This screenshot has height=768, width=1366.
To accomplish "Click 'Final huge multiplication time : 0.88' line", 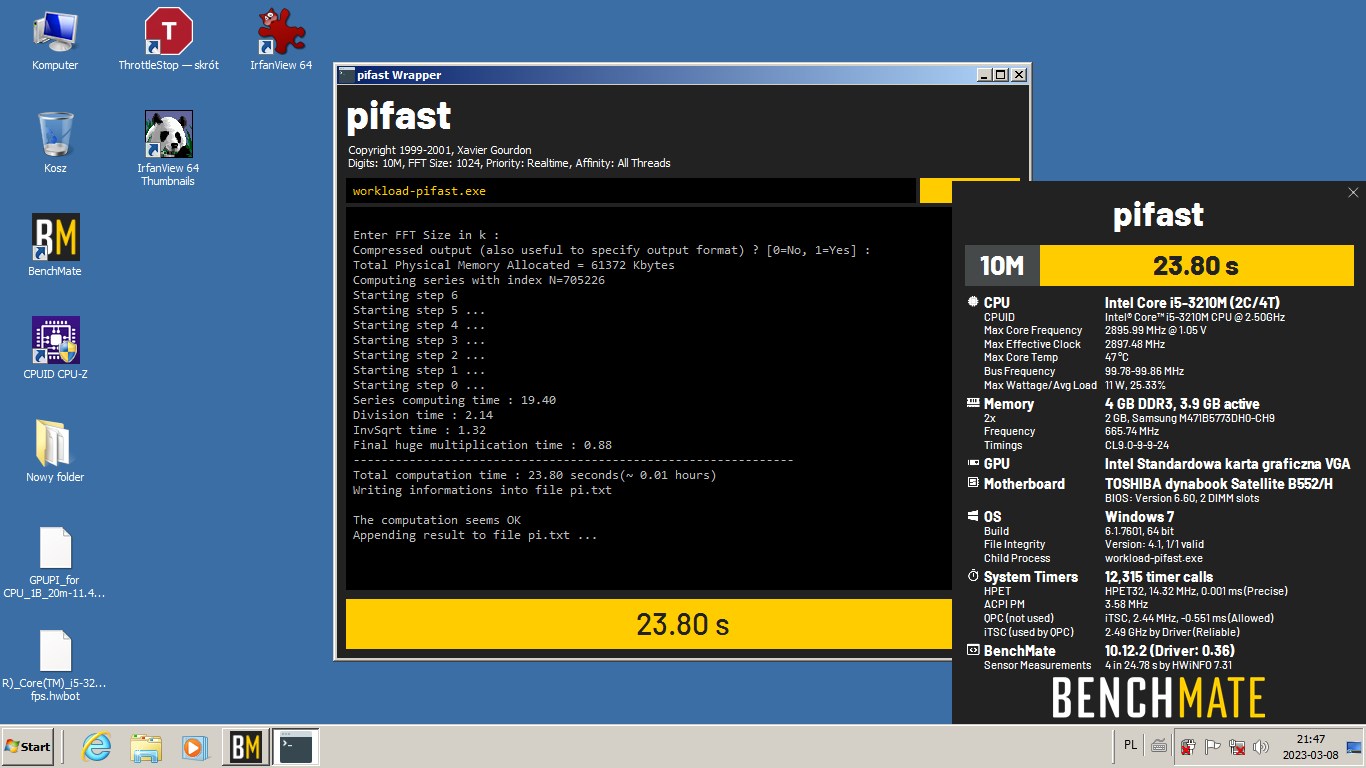I will [482, 445].
